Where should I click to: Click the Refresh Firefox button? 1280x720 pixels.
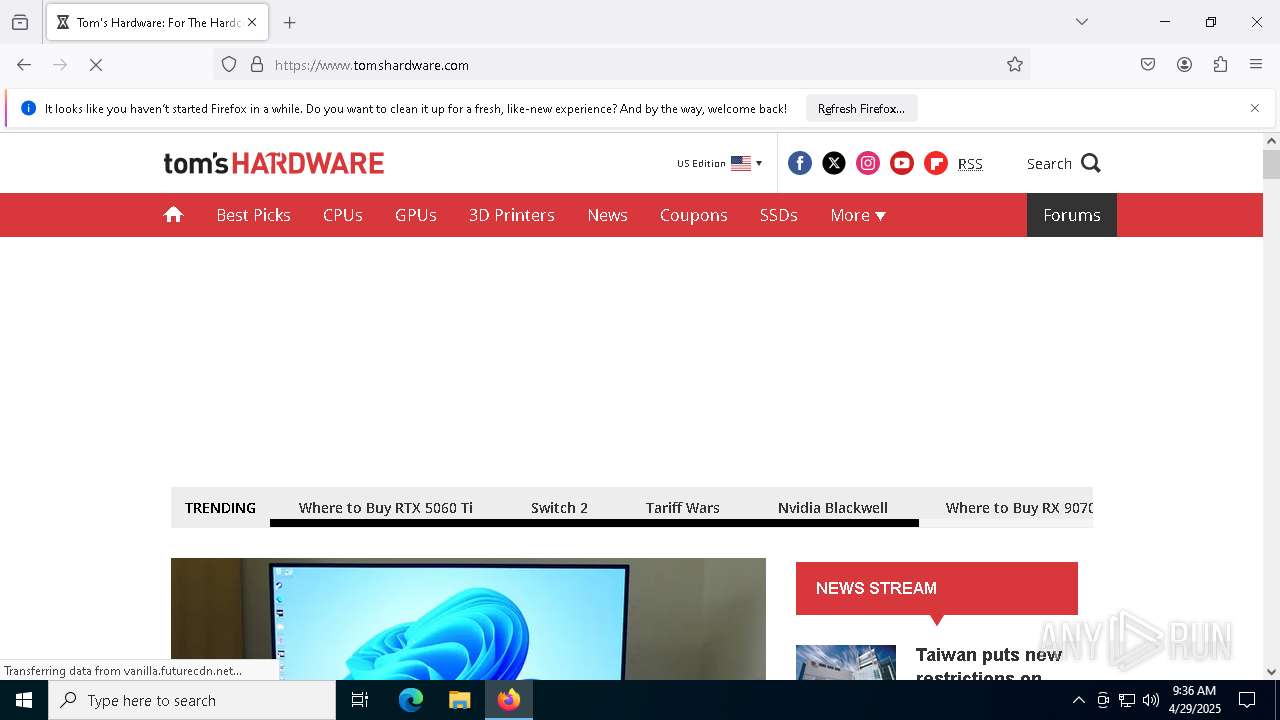pyautogui.click(x=861, y=108)
